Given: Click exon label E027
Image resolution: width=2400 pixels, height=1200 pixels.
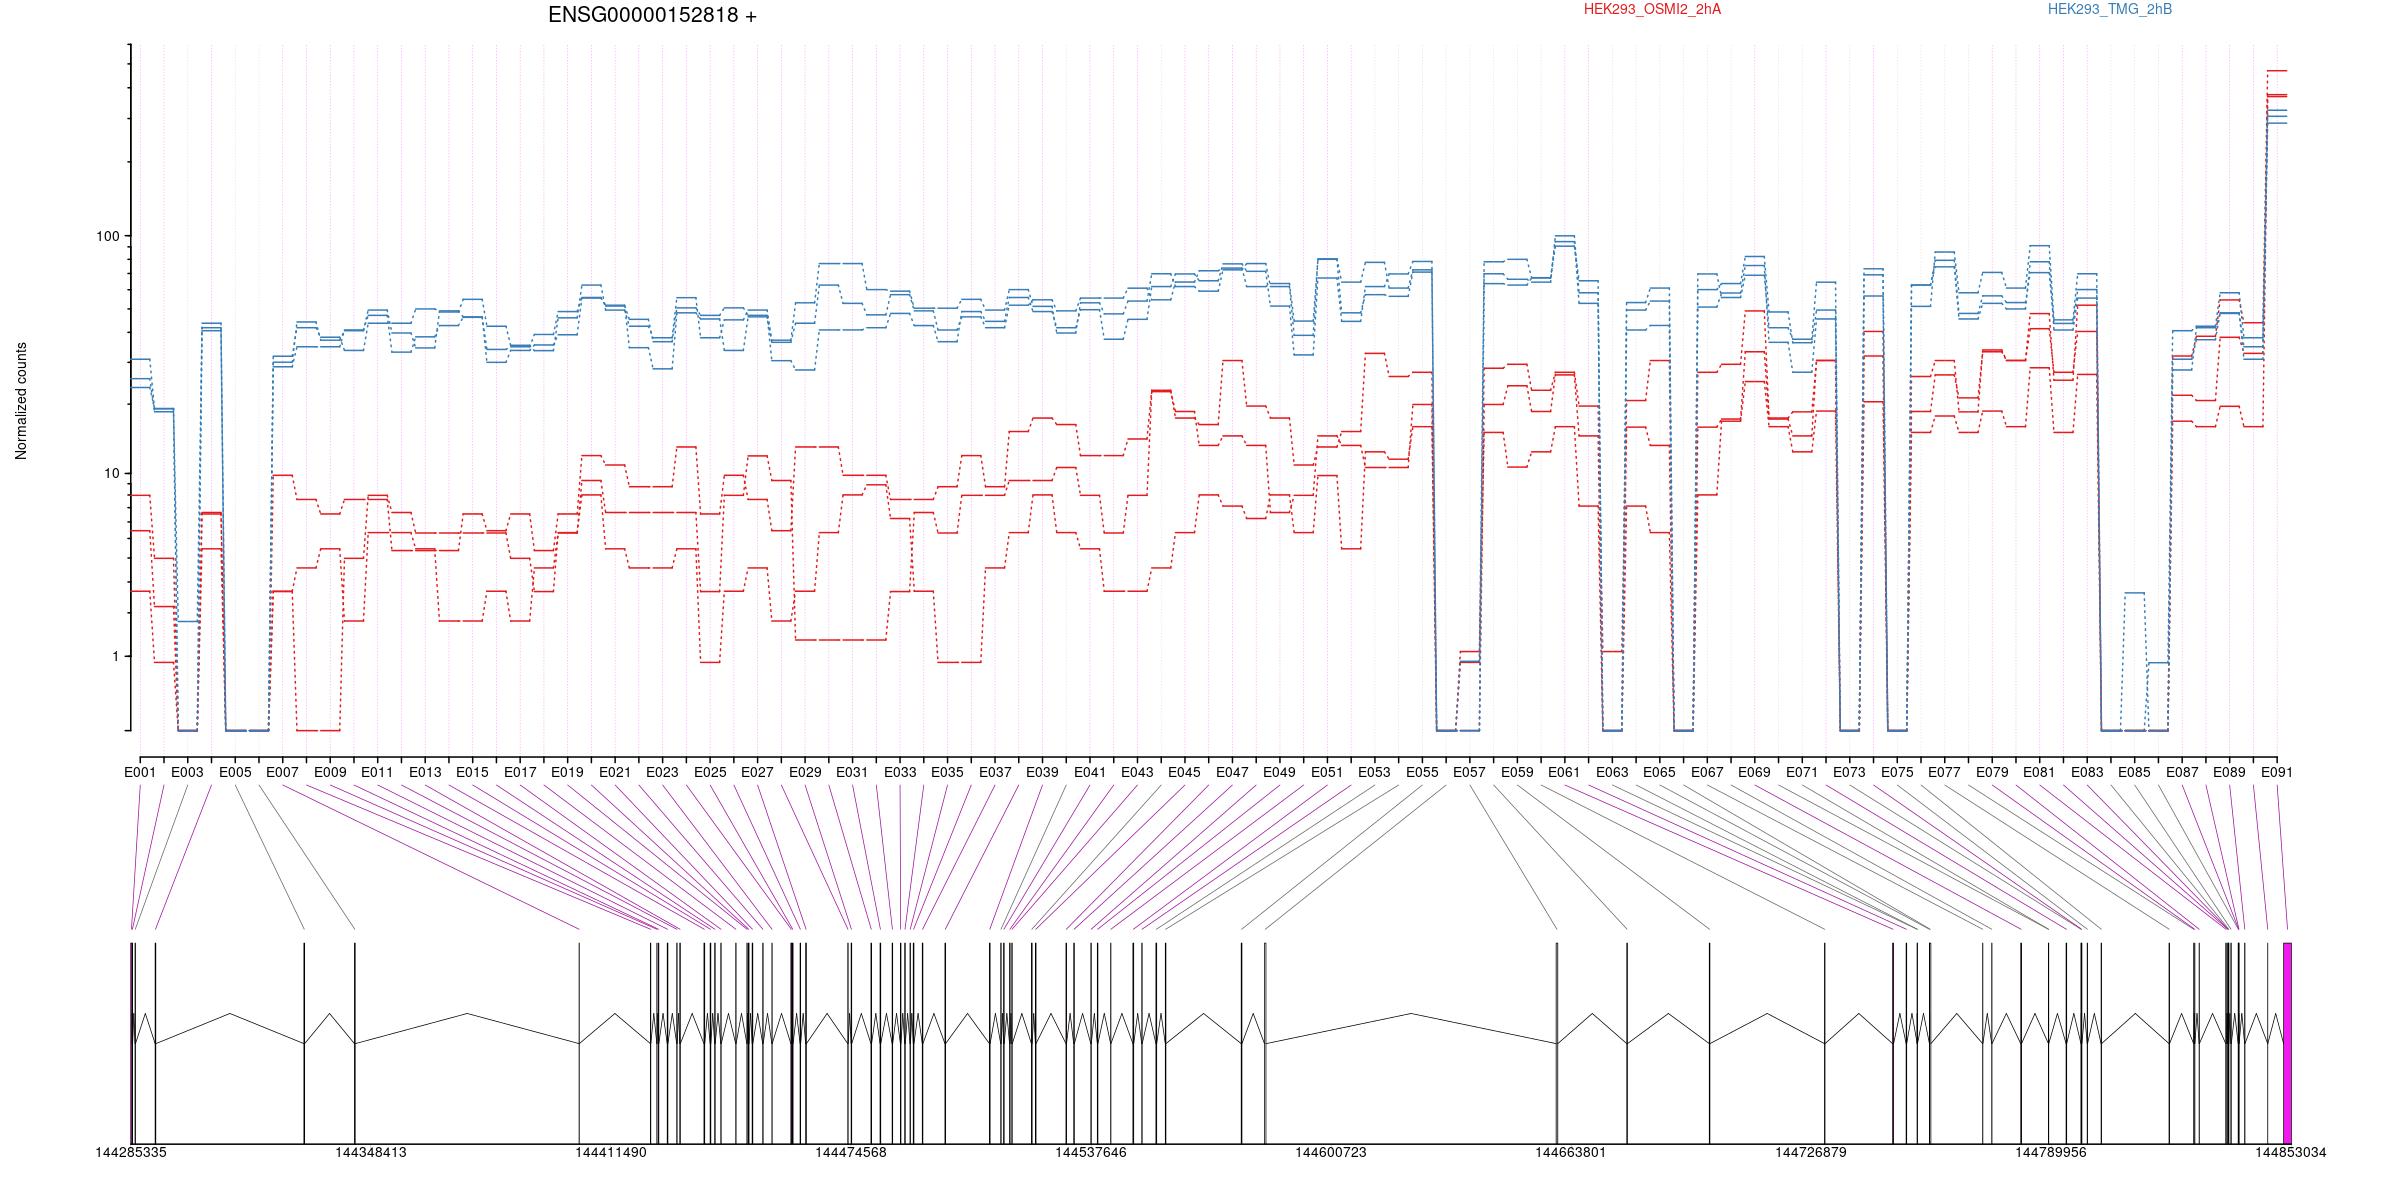Looking at the screenshot, I should pos(757,772).
